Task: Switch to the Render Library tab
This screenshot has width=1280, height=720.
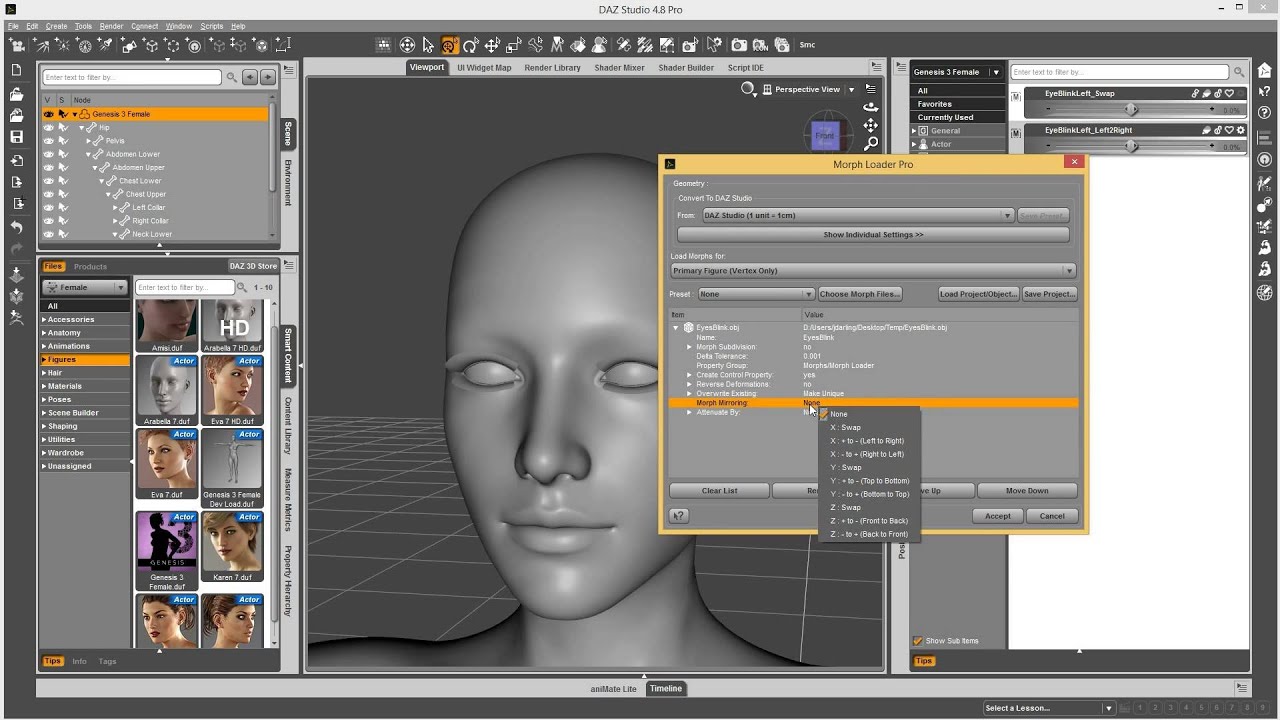Action: (552, 68)
